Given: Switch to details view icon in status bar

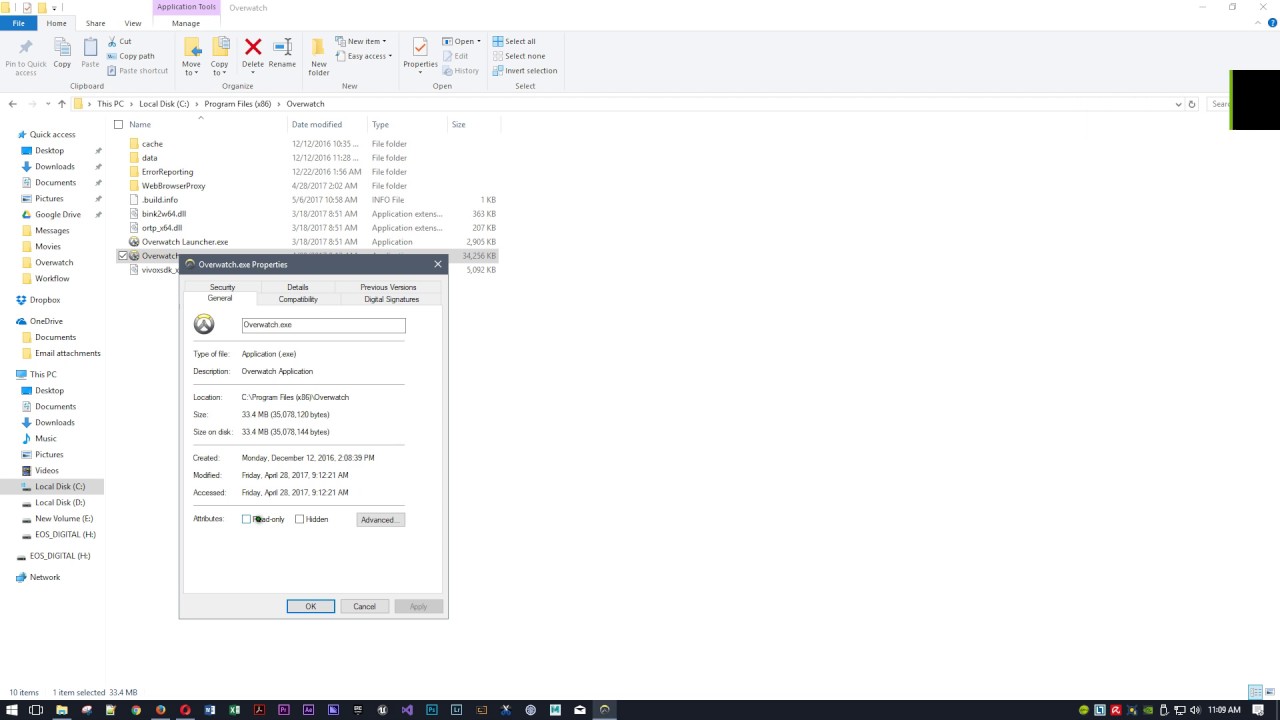Looking at the screenshot, I should tap(1255, 692).
